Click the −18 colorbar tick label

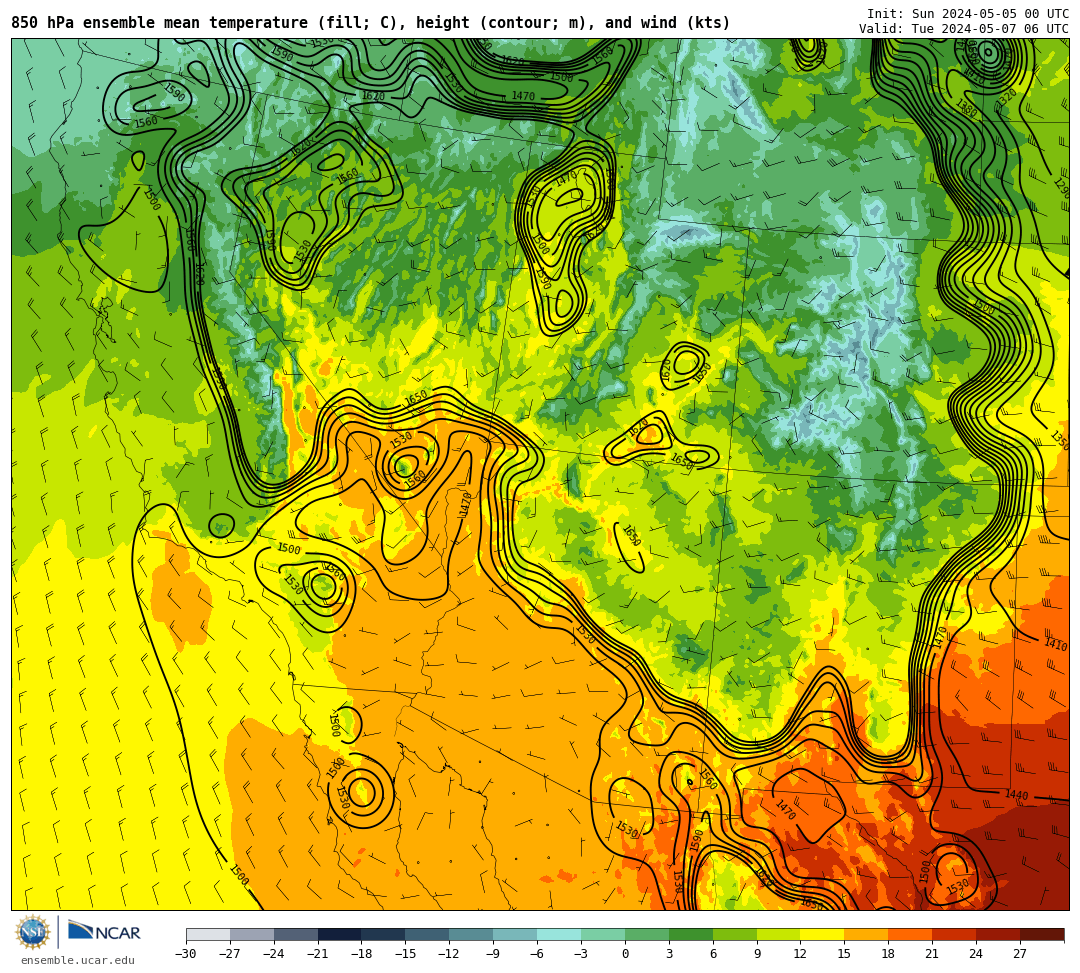[x=362, y=954]
